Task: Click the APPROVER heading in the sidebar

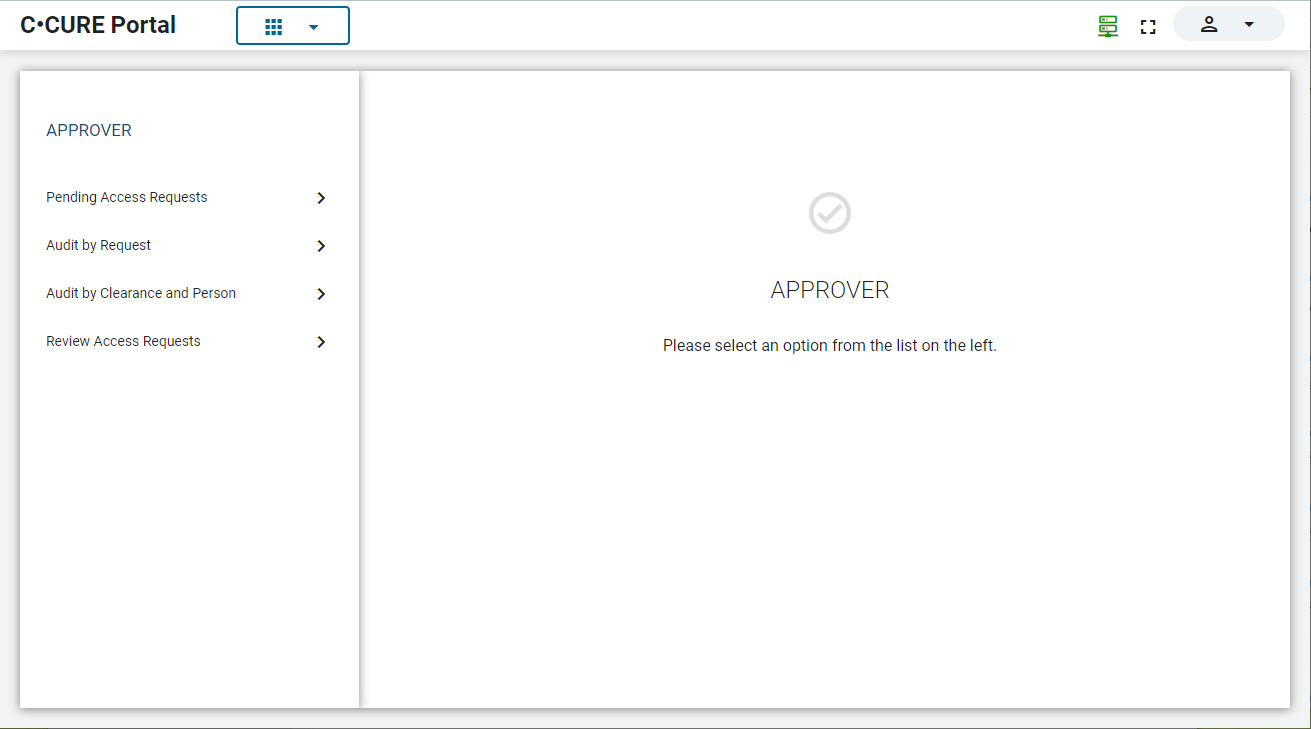Action: point(89,131)
